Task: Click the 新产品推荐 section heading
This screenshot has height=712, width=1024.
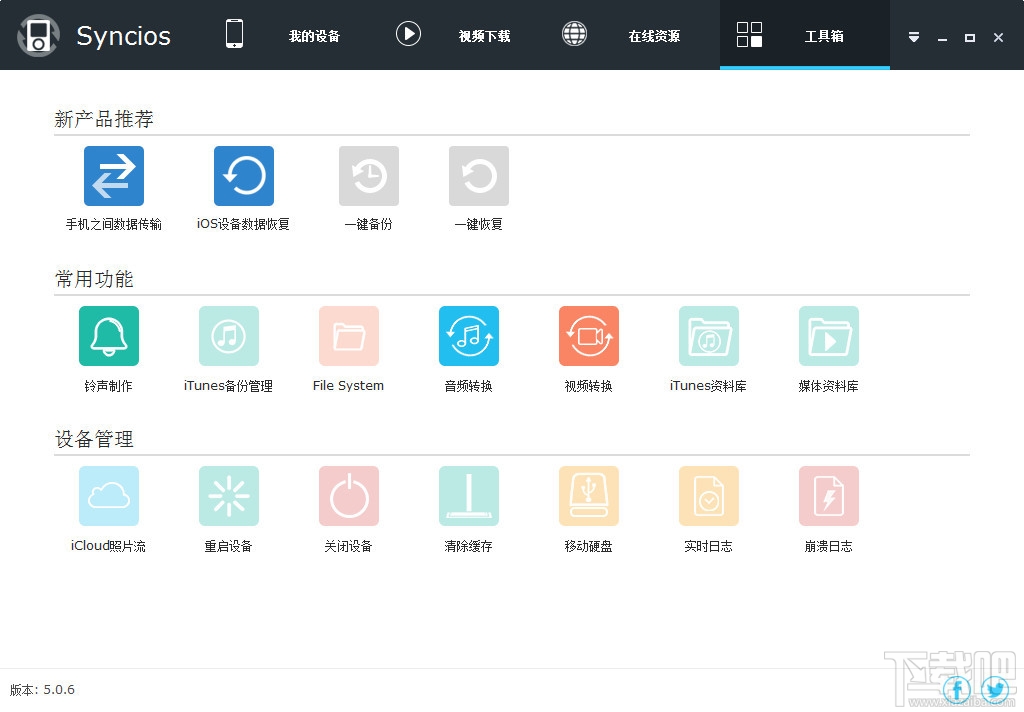Action: [x=104, y=119]
